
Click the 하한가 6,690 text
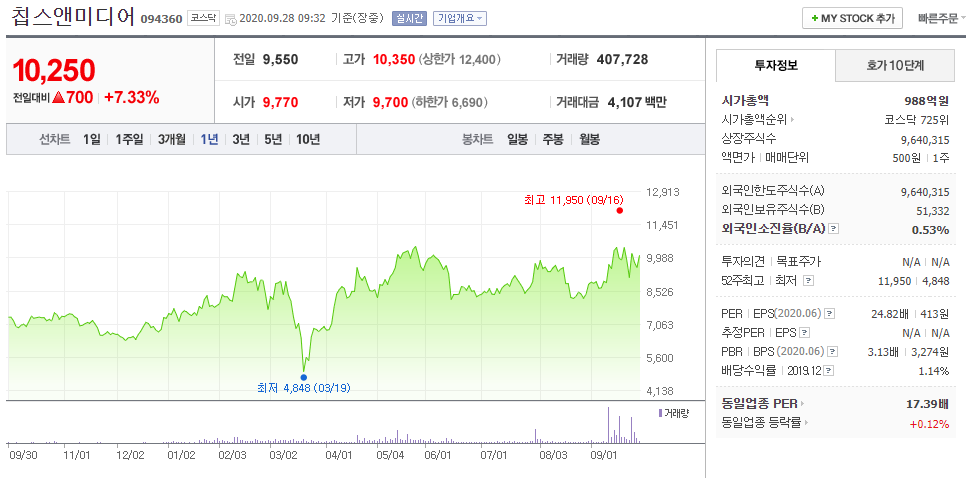(450, 102)
